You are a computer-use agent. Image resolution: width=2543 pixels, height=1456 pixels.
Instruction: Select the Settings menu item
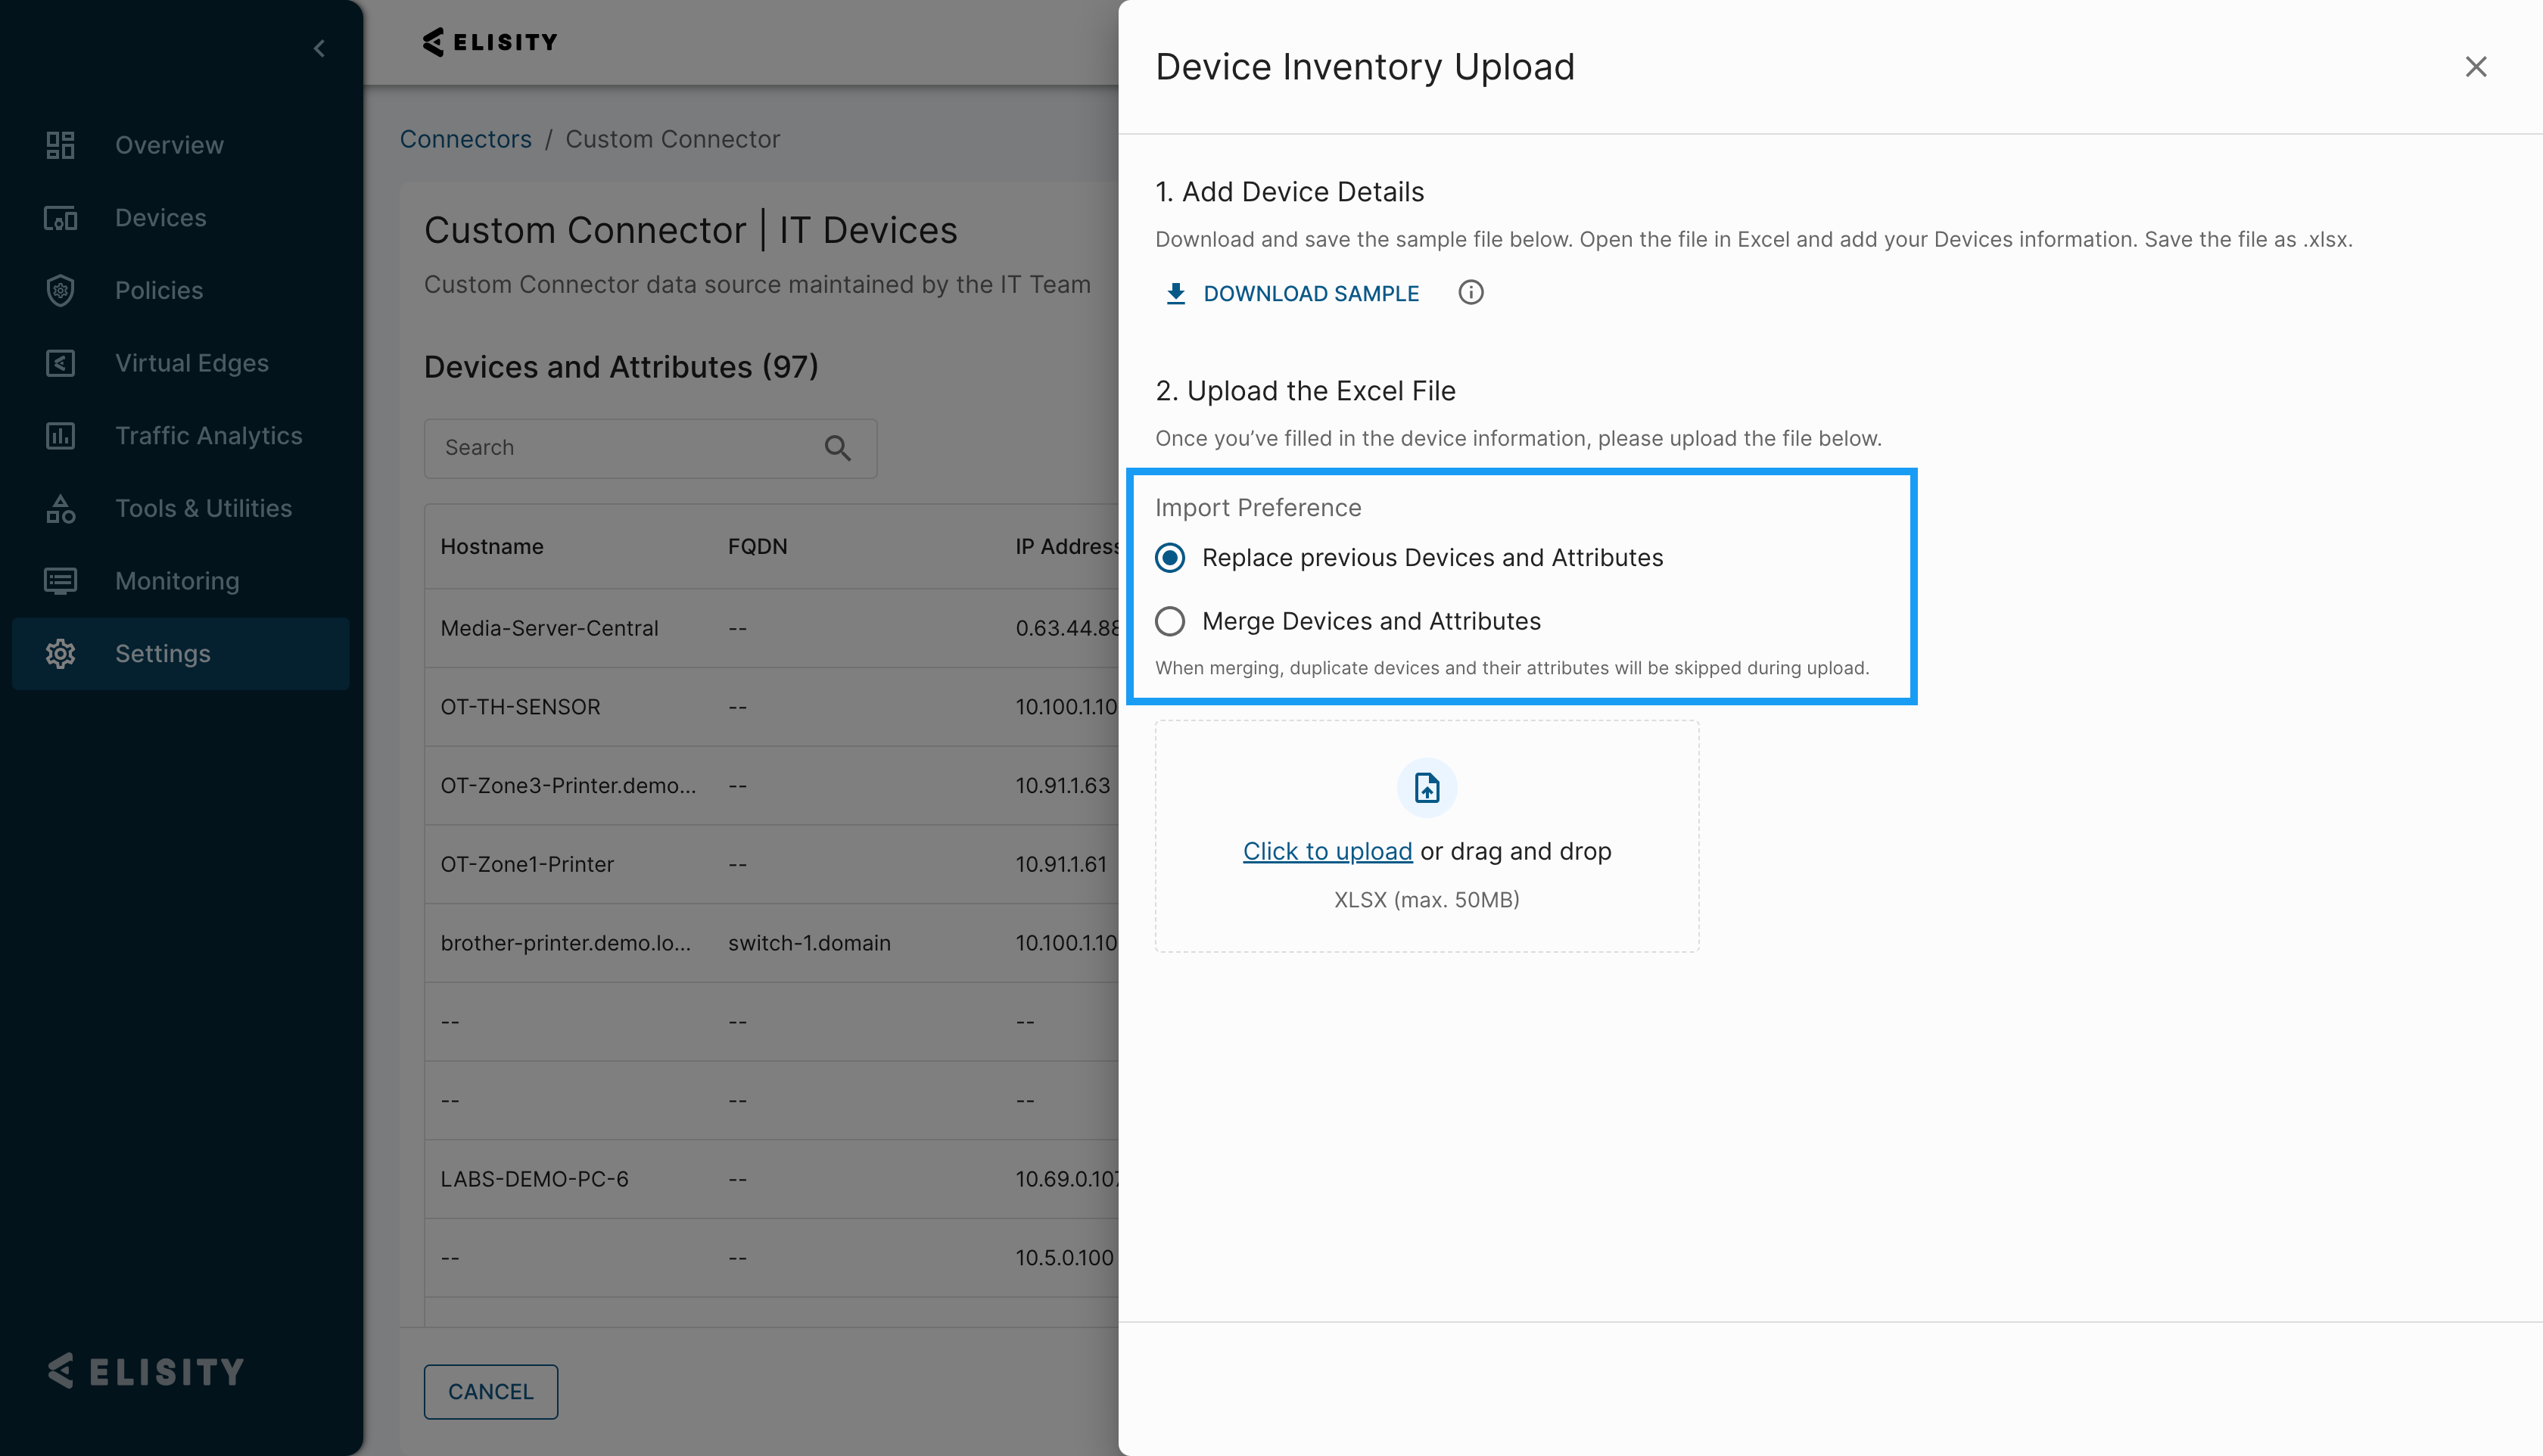tap(181, 654)
